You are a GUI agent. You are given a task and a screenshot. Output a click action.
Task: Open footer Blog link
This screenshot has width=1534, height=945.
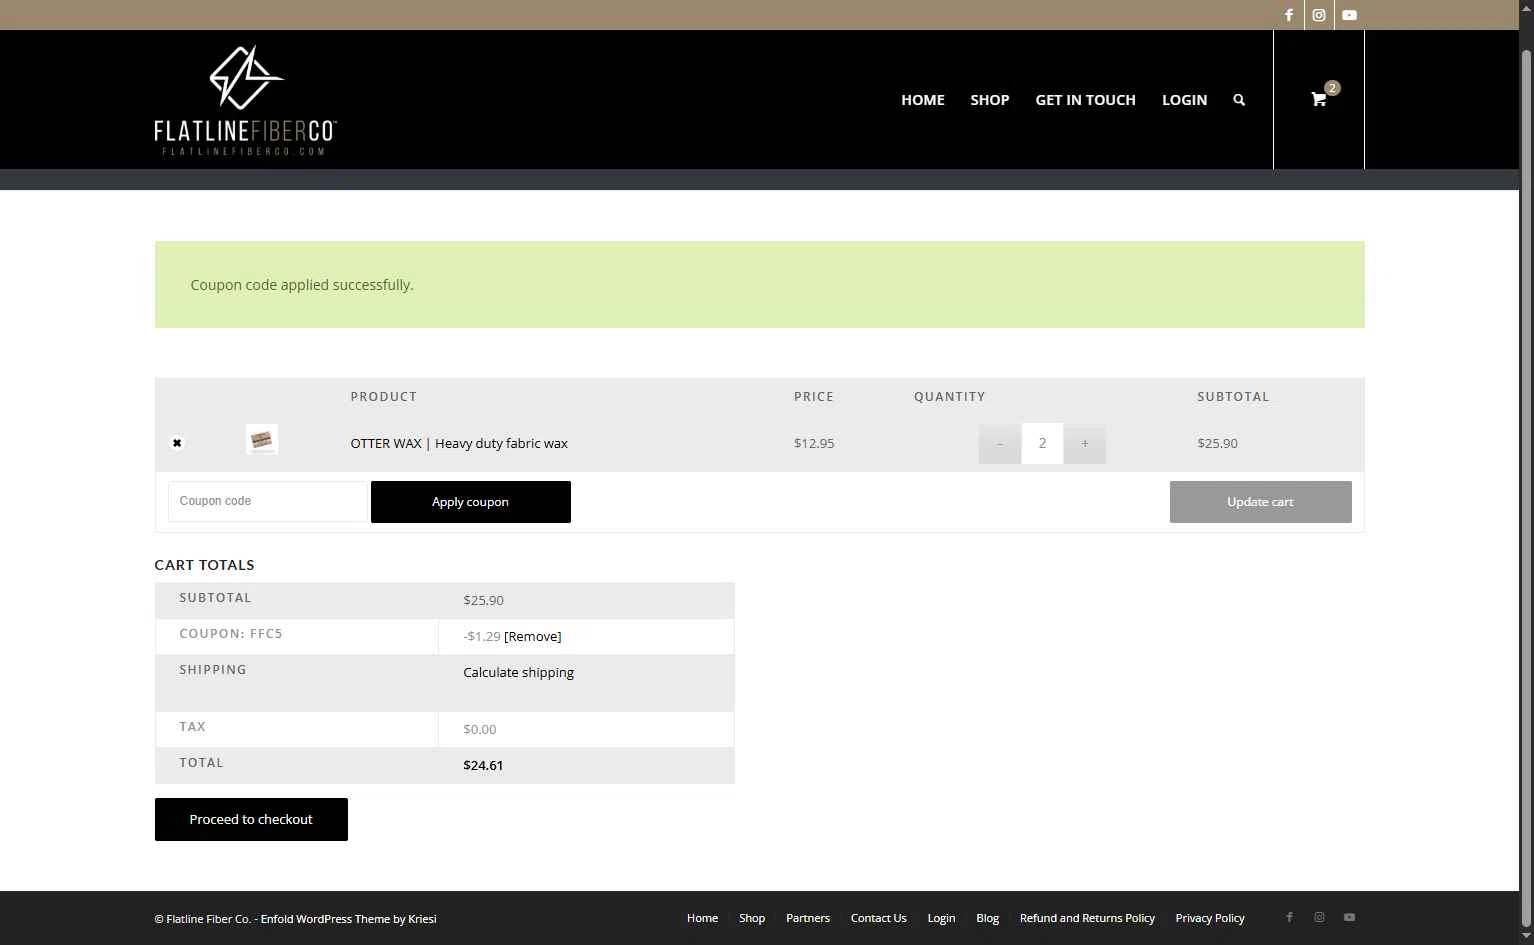[987, 918]
